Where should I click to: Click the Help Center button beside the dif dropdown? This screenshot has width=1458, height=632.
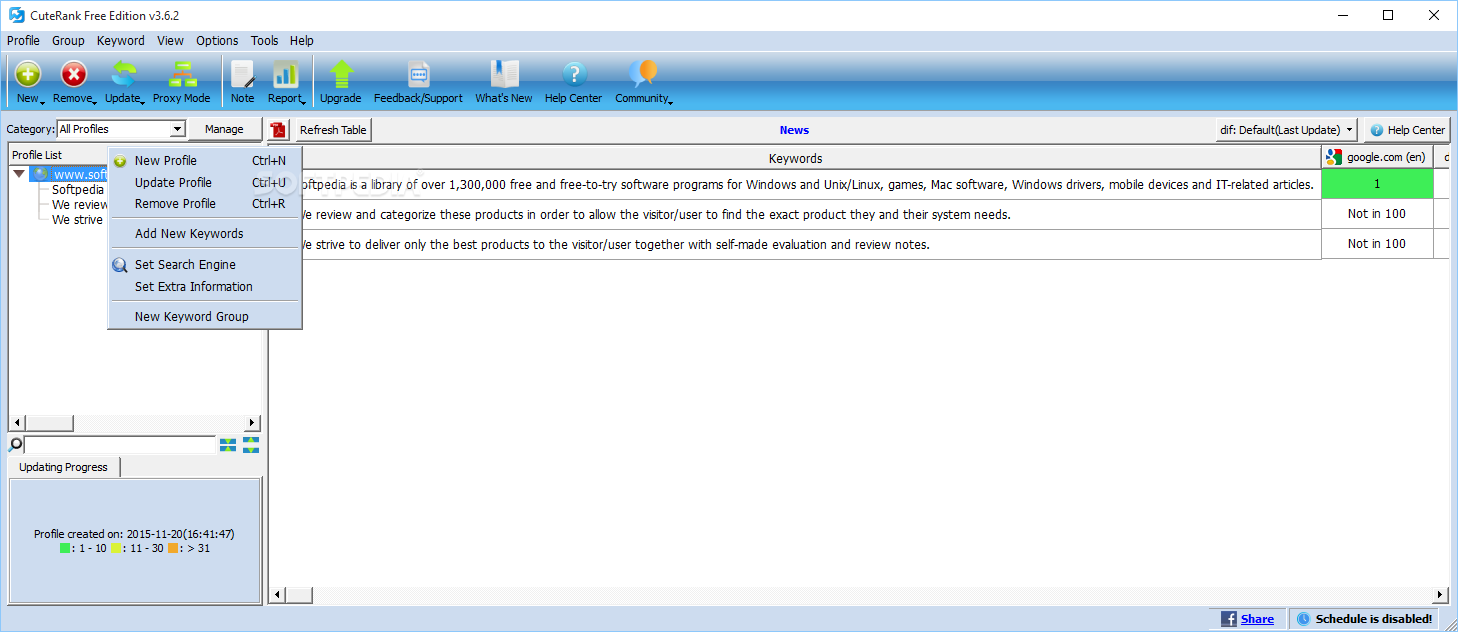[1406, 130]
